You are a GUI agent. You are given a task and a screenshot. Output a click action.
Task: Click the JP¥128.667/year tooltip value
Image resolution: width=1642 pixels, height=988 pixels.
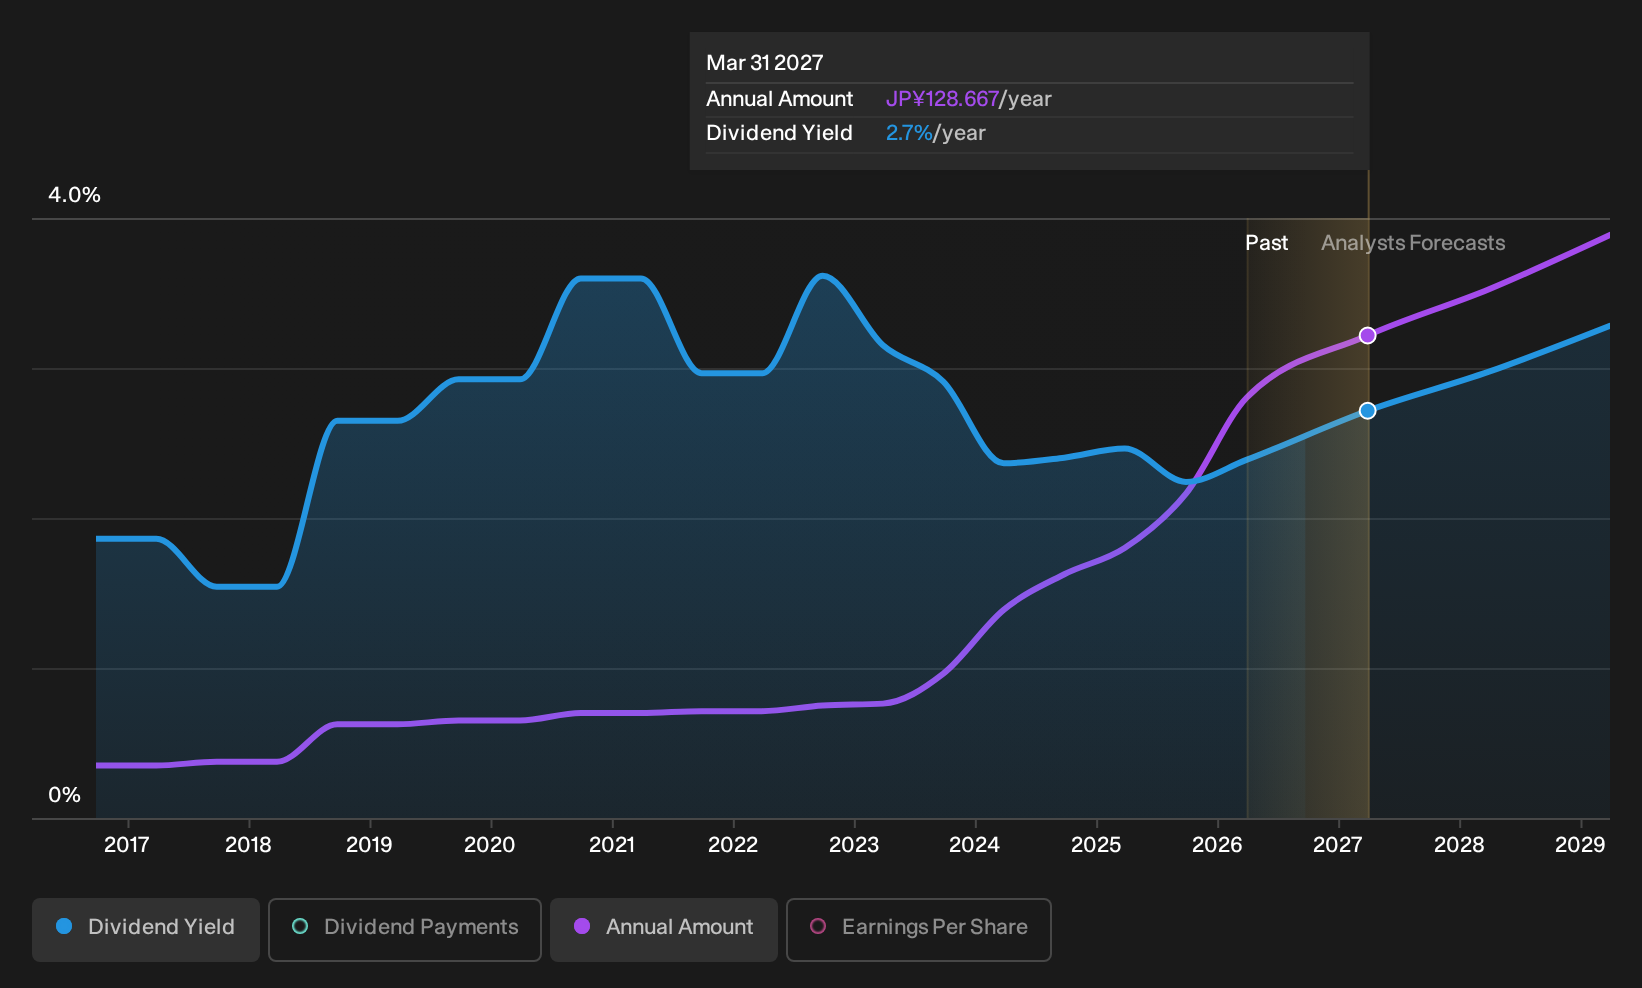[x=969, y=99]
